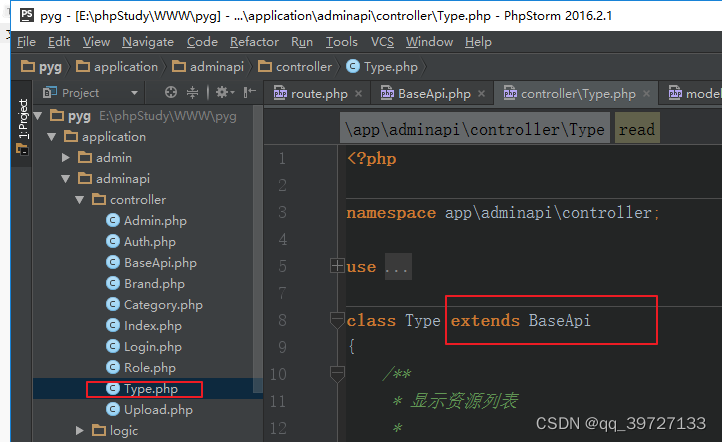Image resolution: width=722 pixels, height=442 pixels.
Task: Select Category.php in the project tree
Action: (163, 305)
